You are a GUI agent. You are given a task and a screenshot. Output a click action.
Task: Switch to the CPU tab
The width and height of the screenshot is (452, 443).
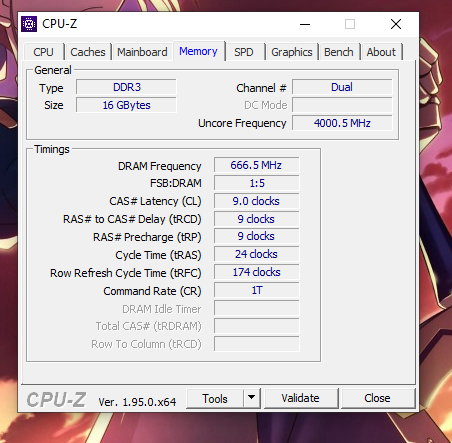click(43, 52)
